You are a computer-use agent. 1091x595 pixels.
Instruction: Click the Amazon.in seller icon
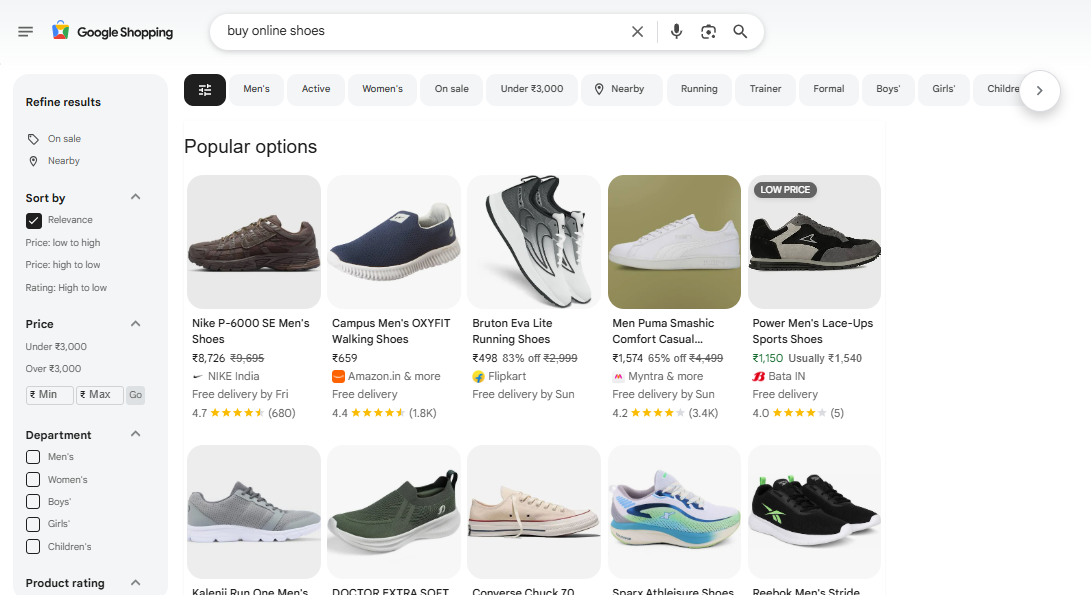pyautogui.click(x=338, y=376)
